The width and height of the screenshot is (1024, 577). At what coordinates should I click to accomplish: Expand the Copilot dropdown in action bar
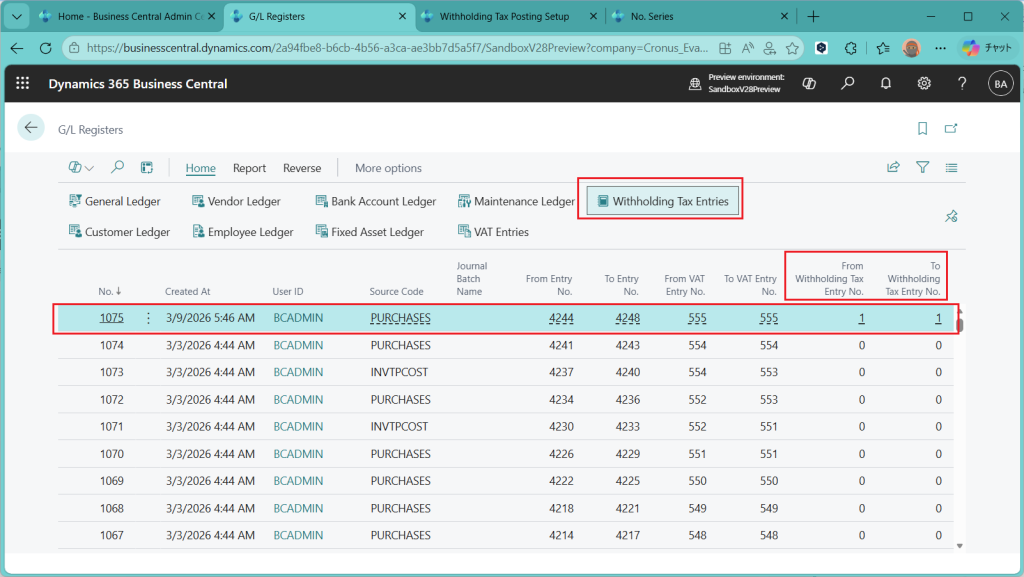81,168
